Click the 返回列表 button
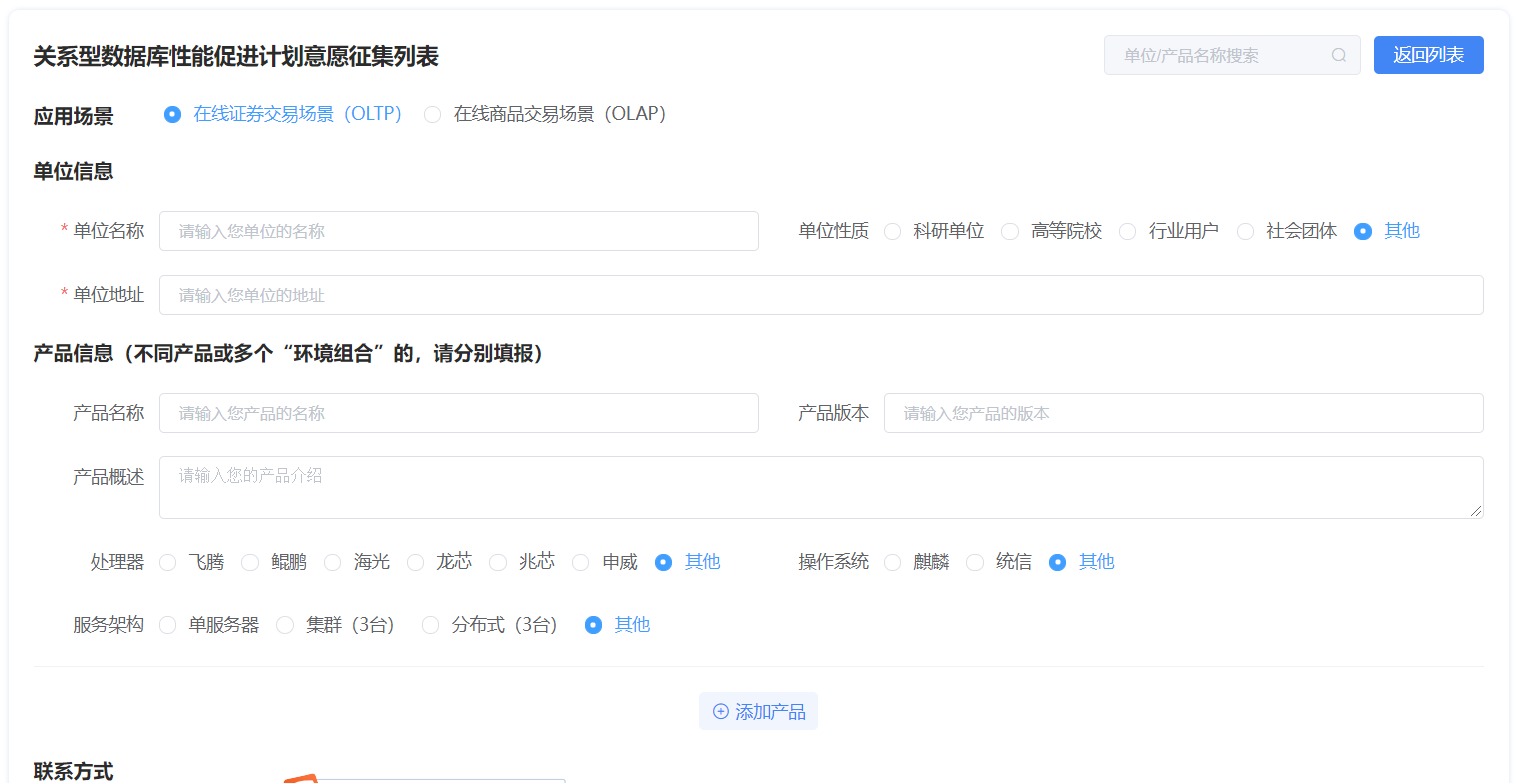The height and width of the screenshot is (783, 1518). coord(1428,55)
